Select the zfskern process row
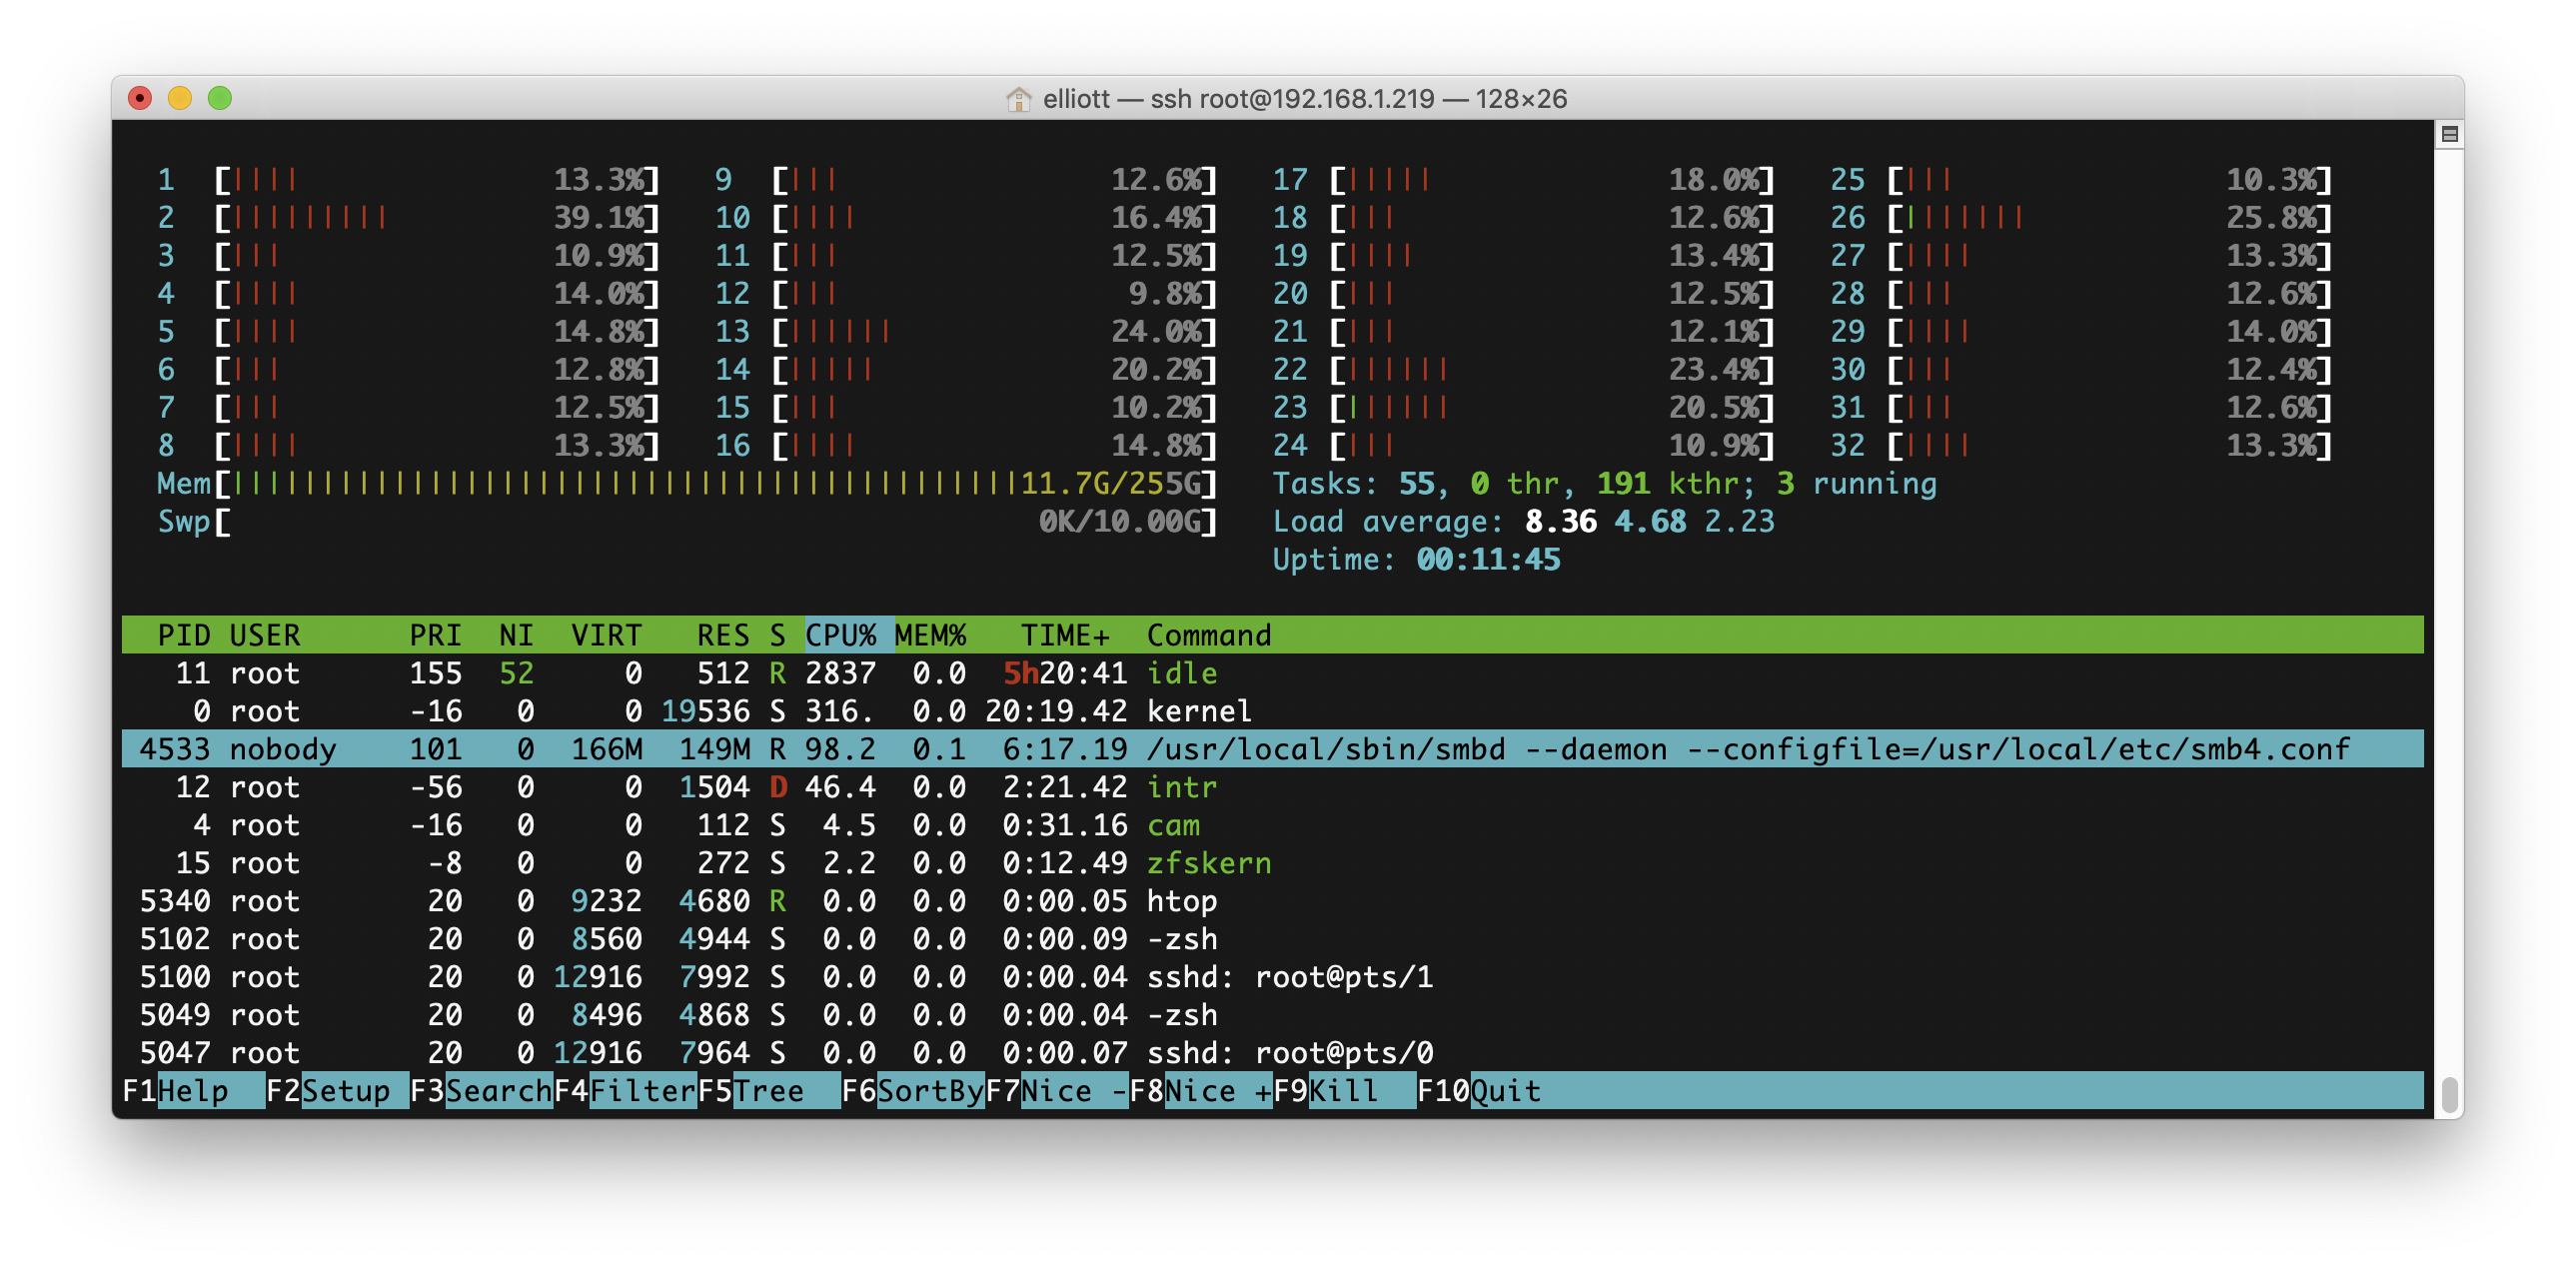 [1207, 863]
